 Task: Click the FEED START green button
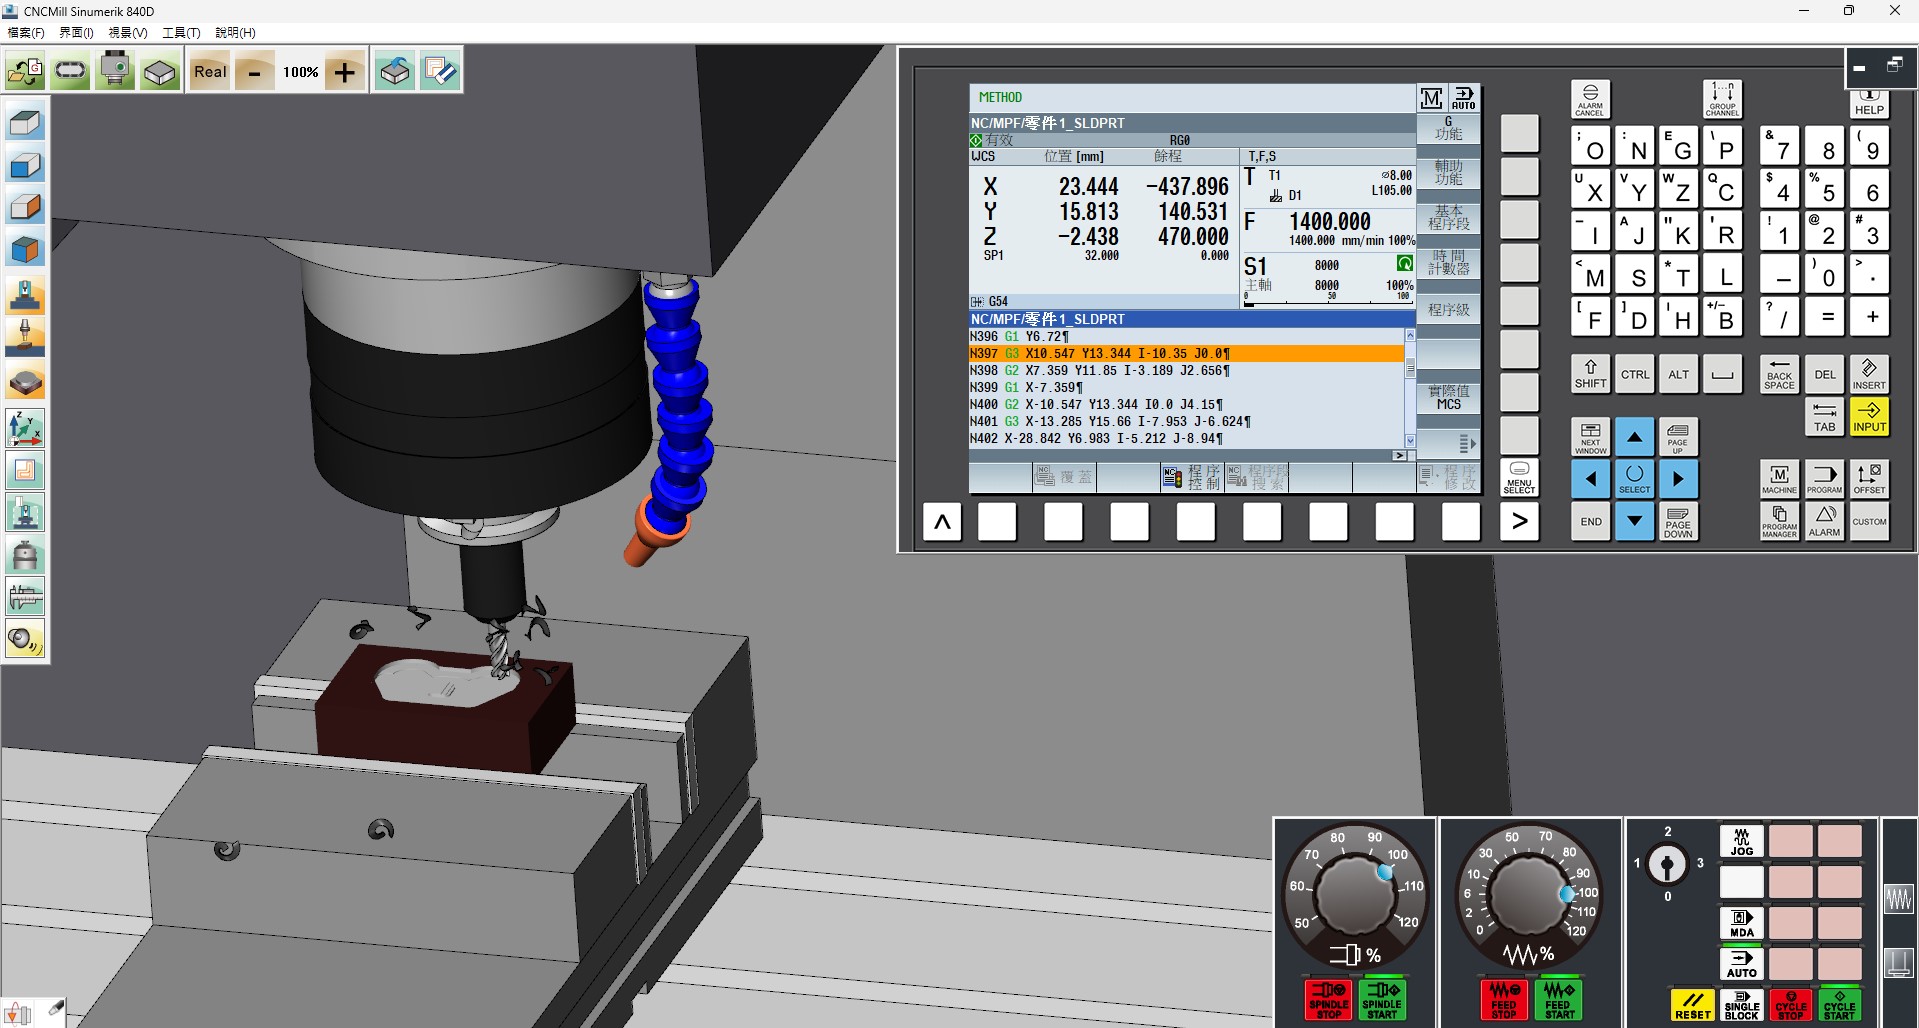click(1558, 1000)
